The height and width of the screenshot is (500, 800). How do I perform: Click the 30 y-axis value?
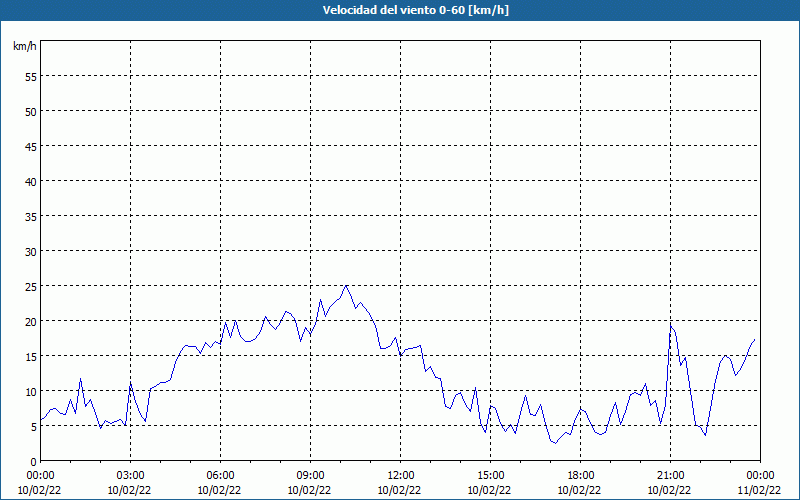tap(31, 252)
